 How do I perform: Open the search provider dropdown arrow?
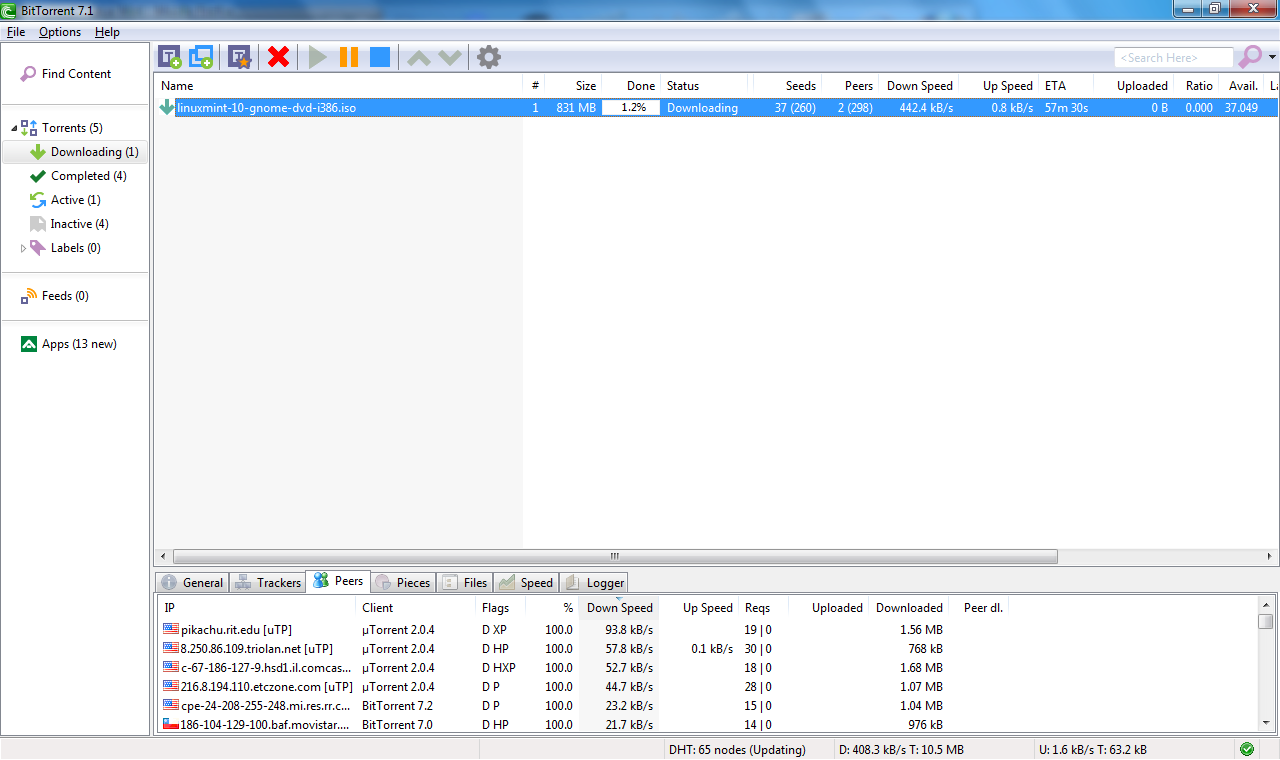(x=1272, y=57)
